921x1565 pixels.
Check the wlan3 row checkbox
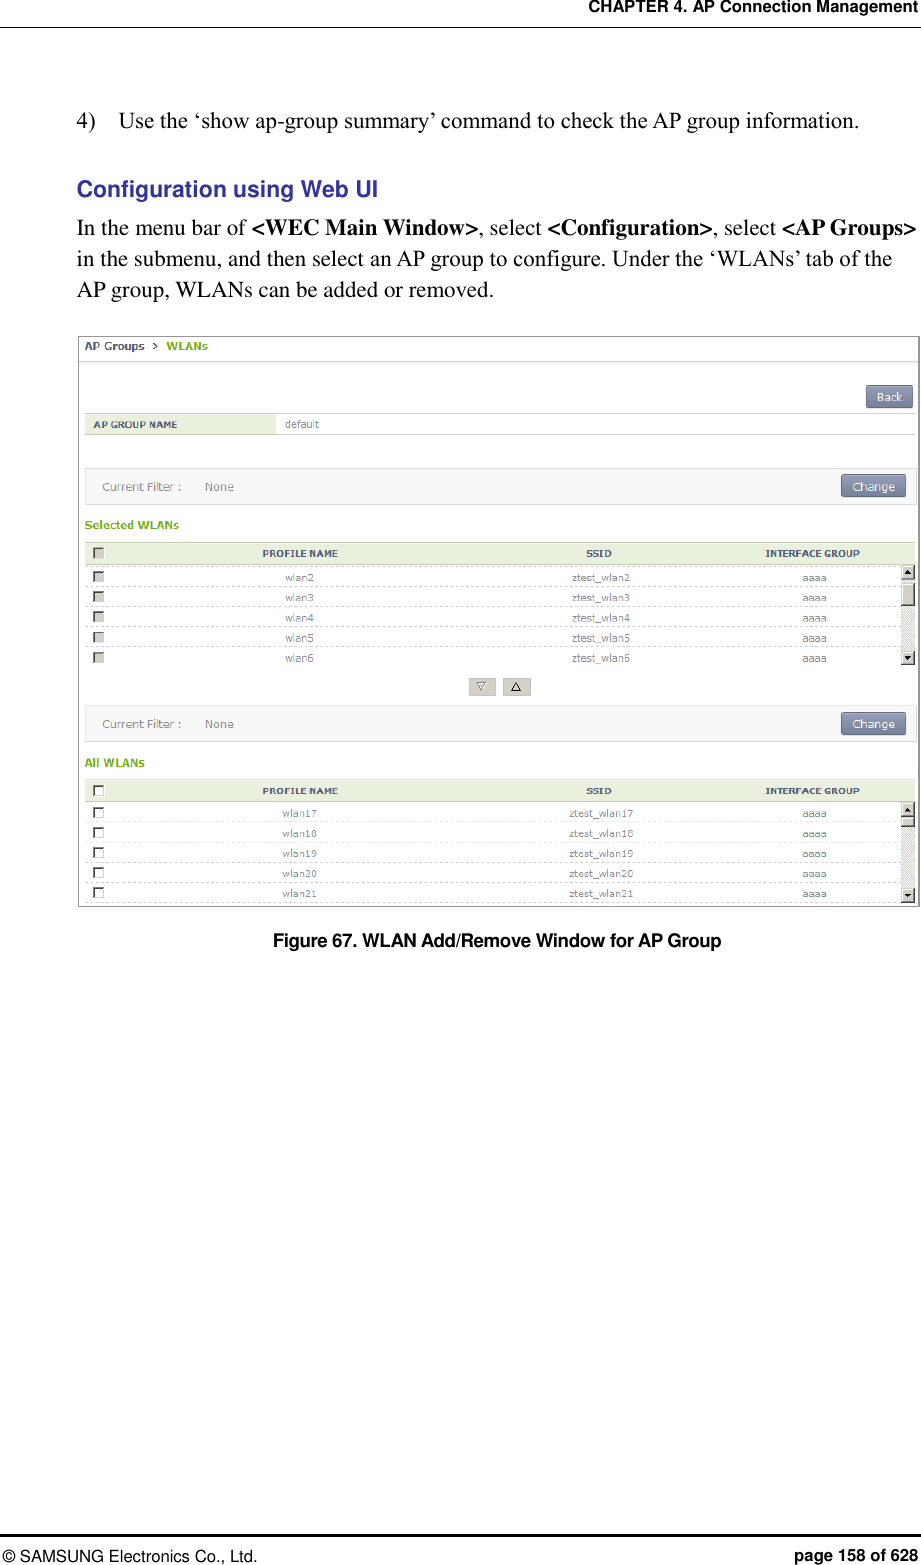[98, 597]
